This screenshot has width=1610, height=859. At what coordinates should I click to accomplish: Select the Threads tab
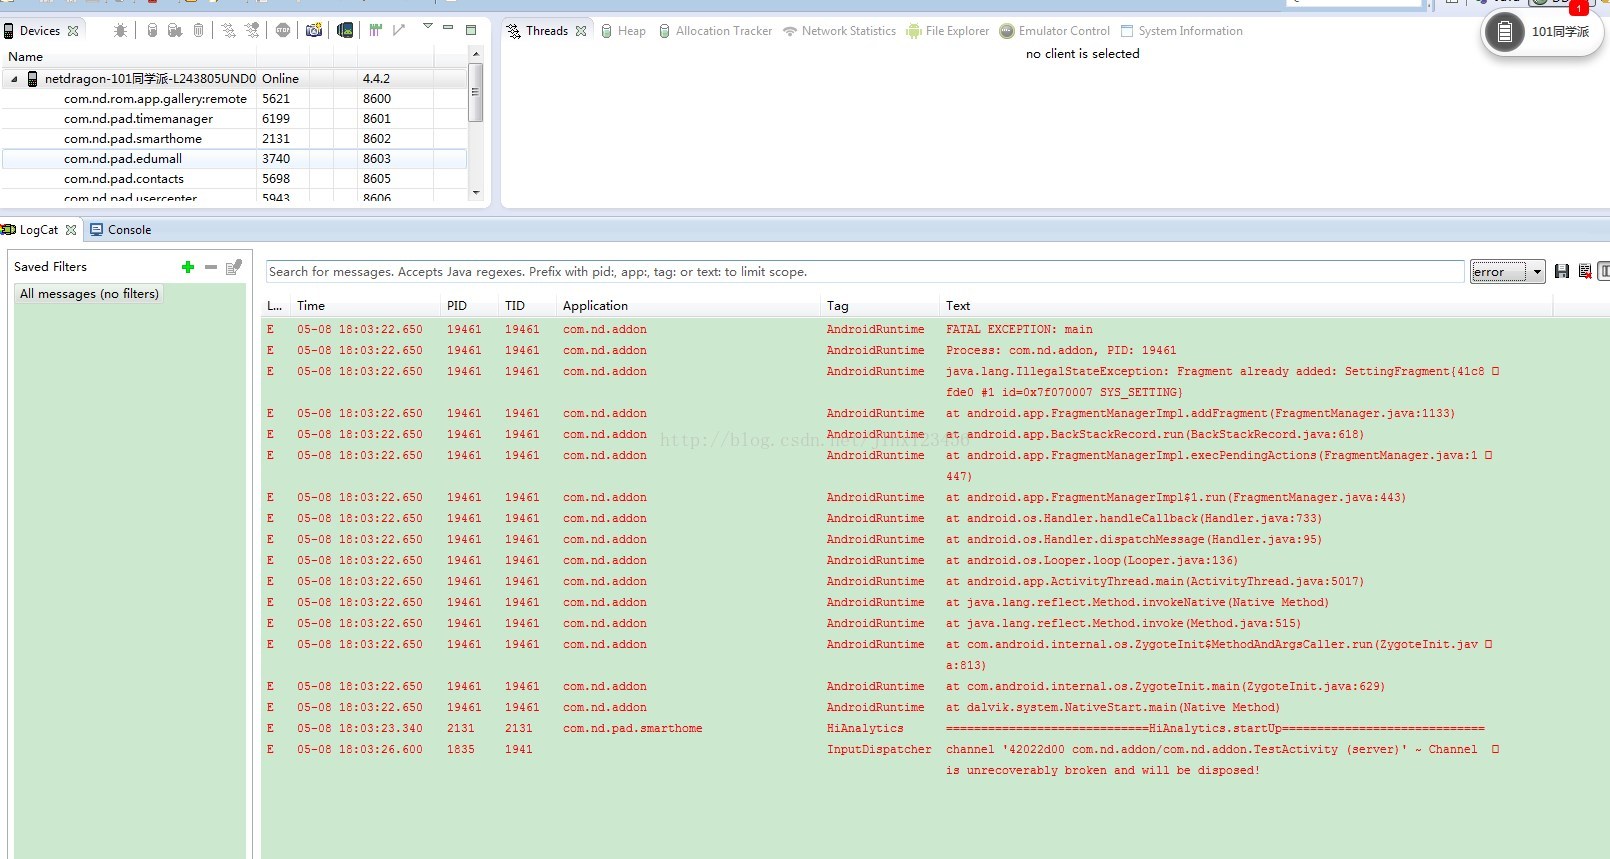pyautogui.click(x=547, y=31)
